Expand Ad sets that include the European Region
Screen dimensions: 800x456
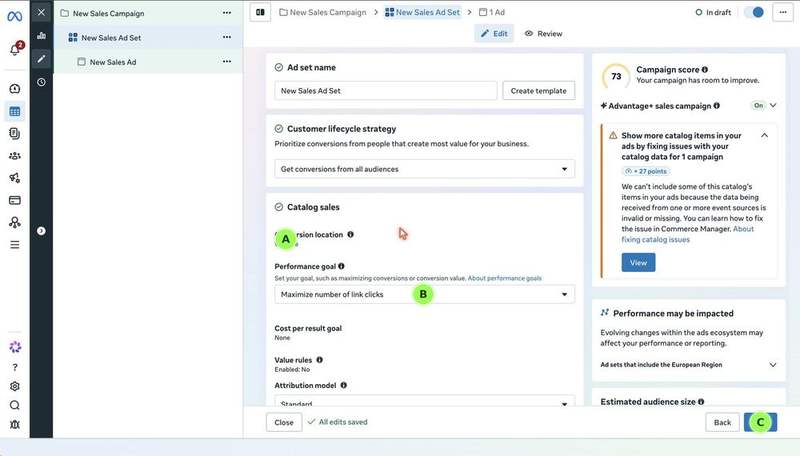pyautogui.click(x=688, y=365)
